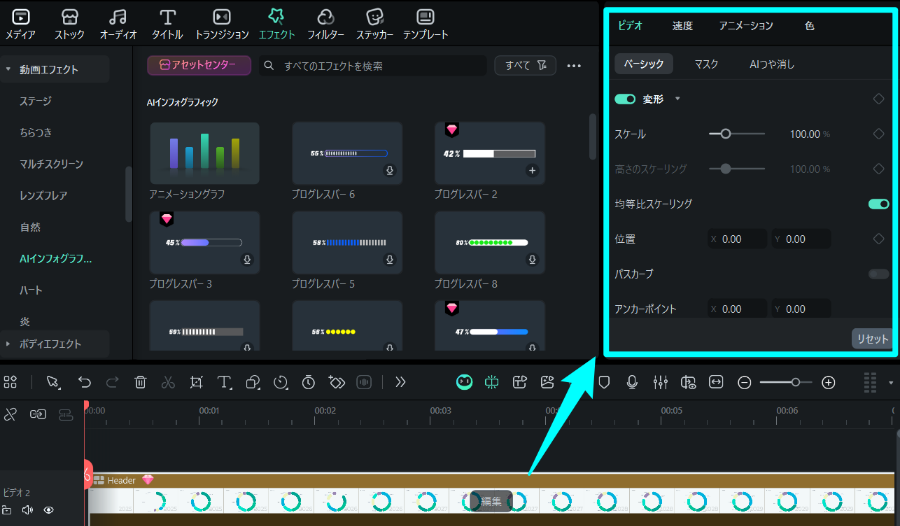
Task: Add keyframe for 位置
Action: [x=878, y=238]
